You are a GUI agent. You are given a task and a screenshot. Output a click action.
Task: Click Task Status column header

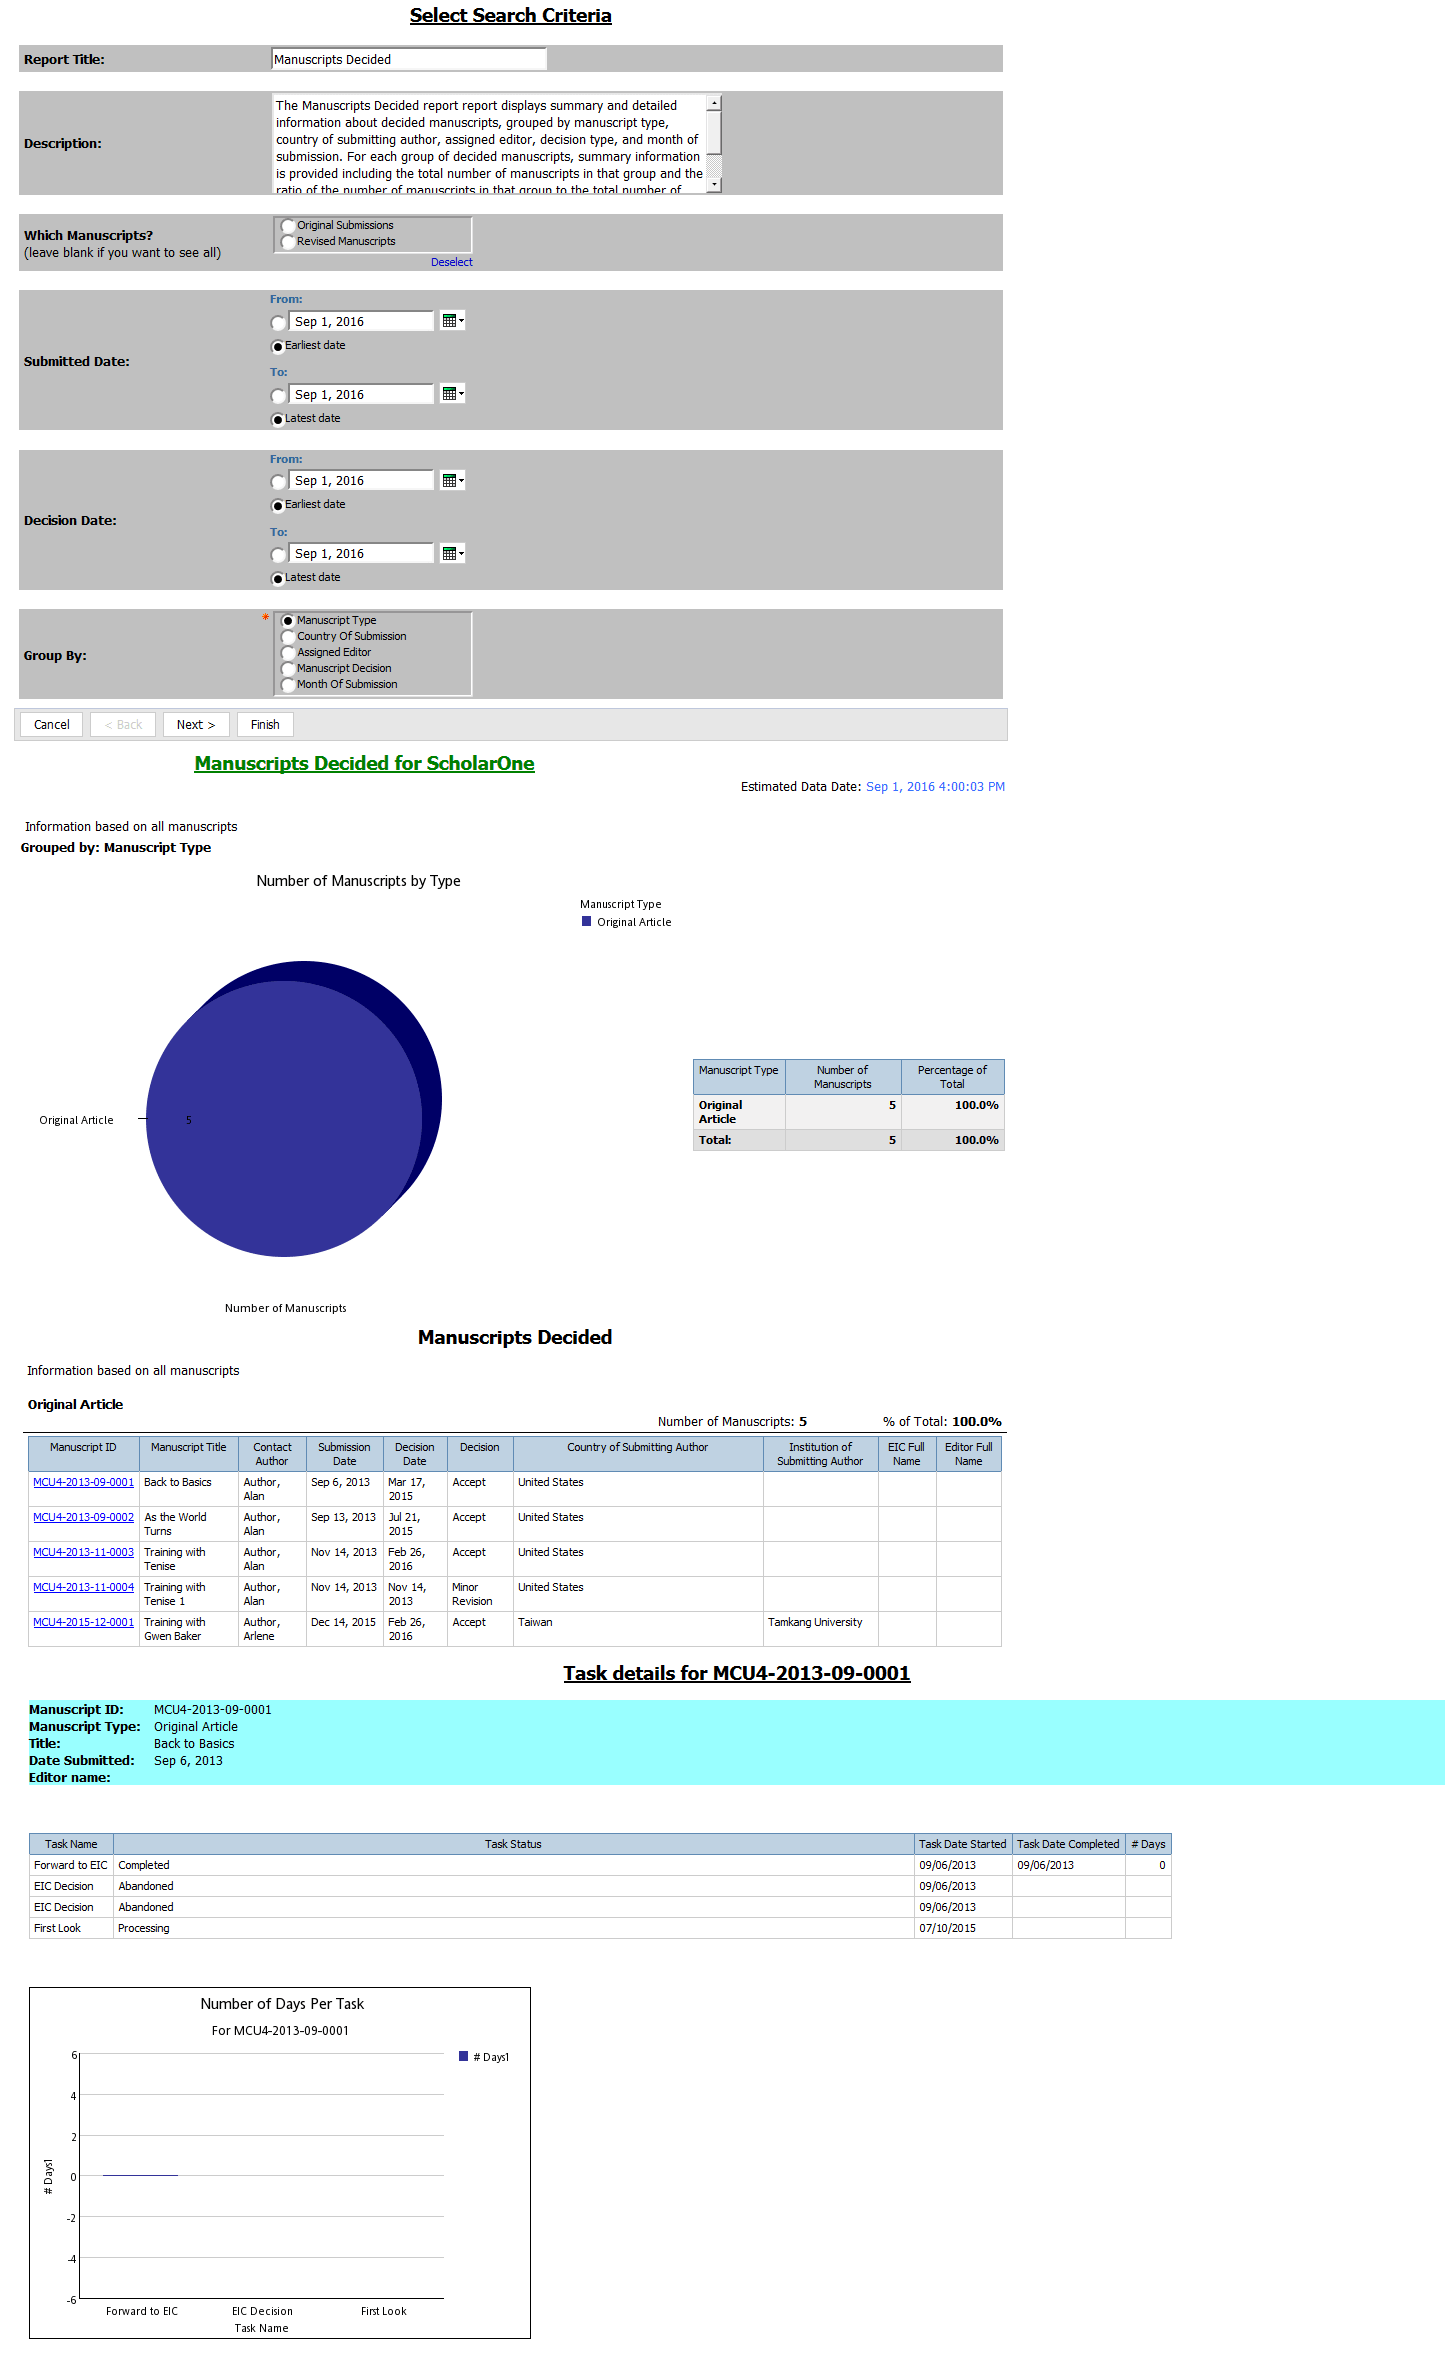tap(513, 1844)
